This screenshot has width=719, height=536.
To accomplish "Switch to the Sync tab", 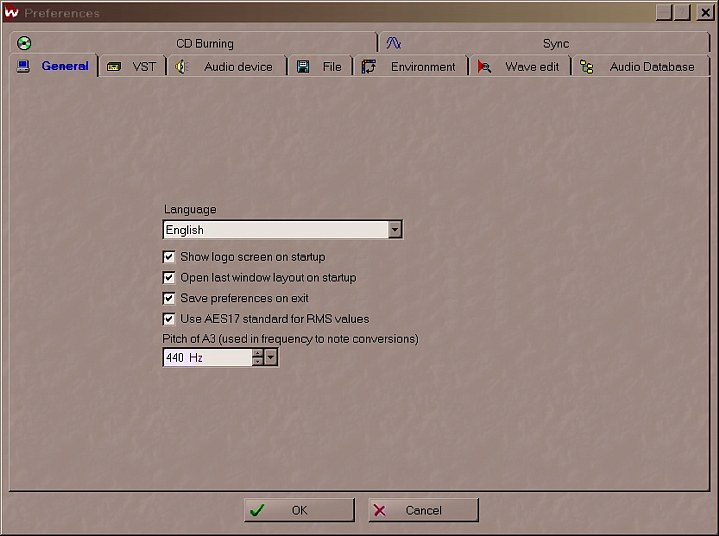I will [545, 43].
